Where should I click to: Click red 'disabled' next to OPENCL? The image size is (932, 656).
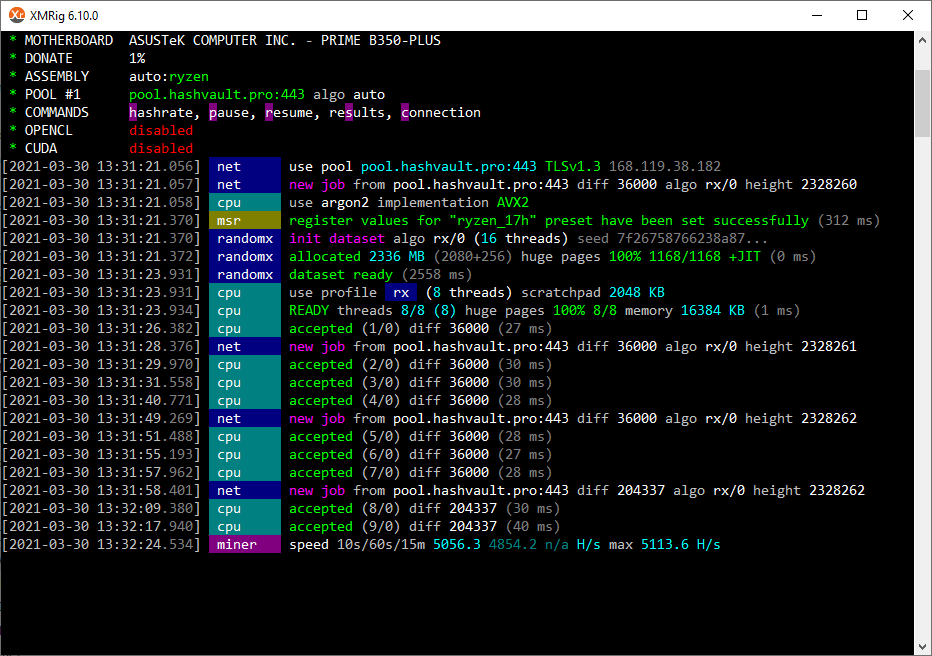click(x=161, y=130)
